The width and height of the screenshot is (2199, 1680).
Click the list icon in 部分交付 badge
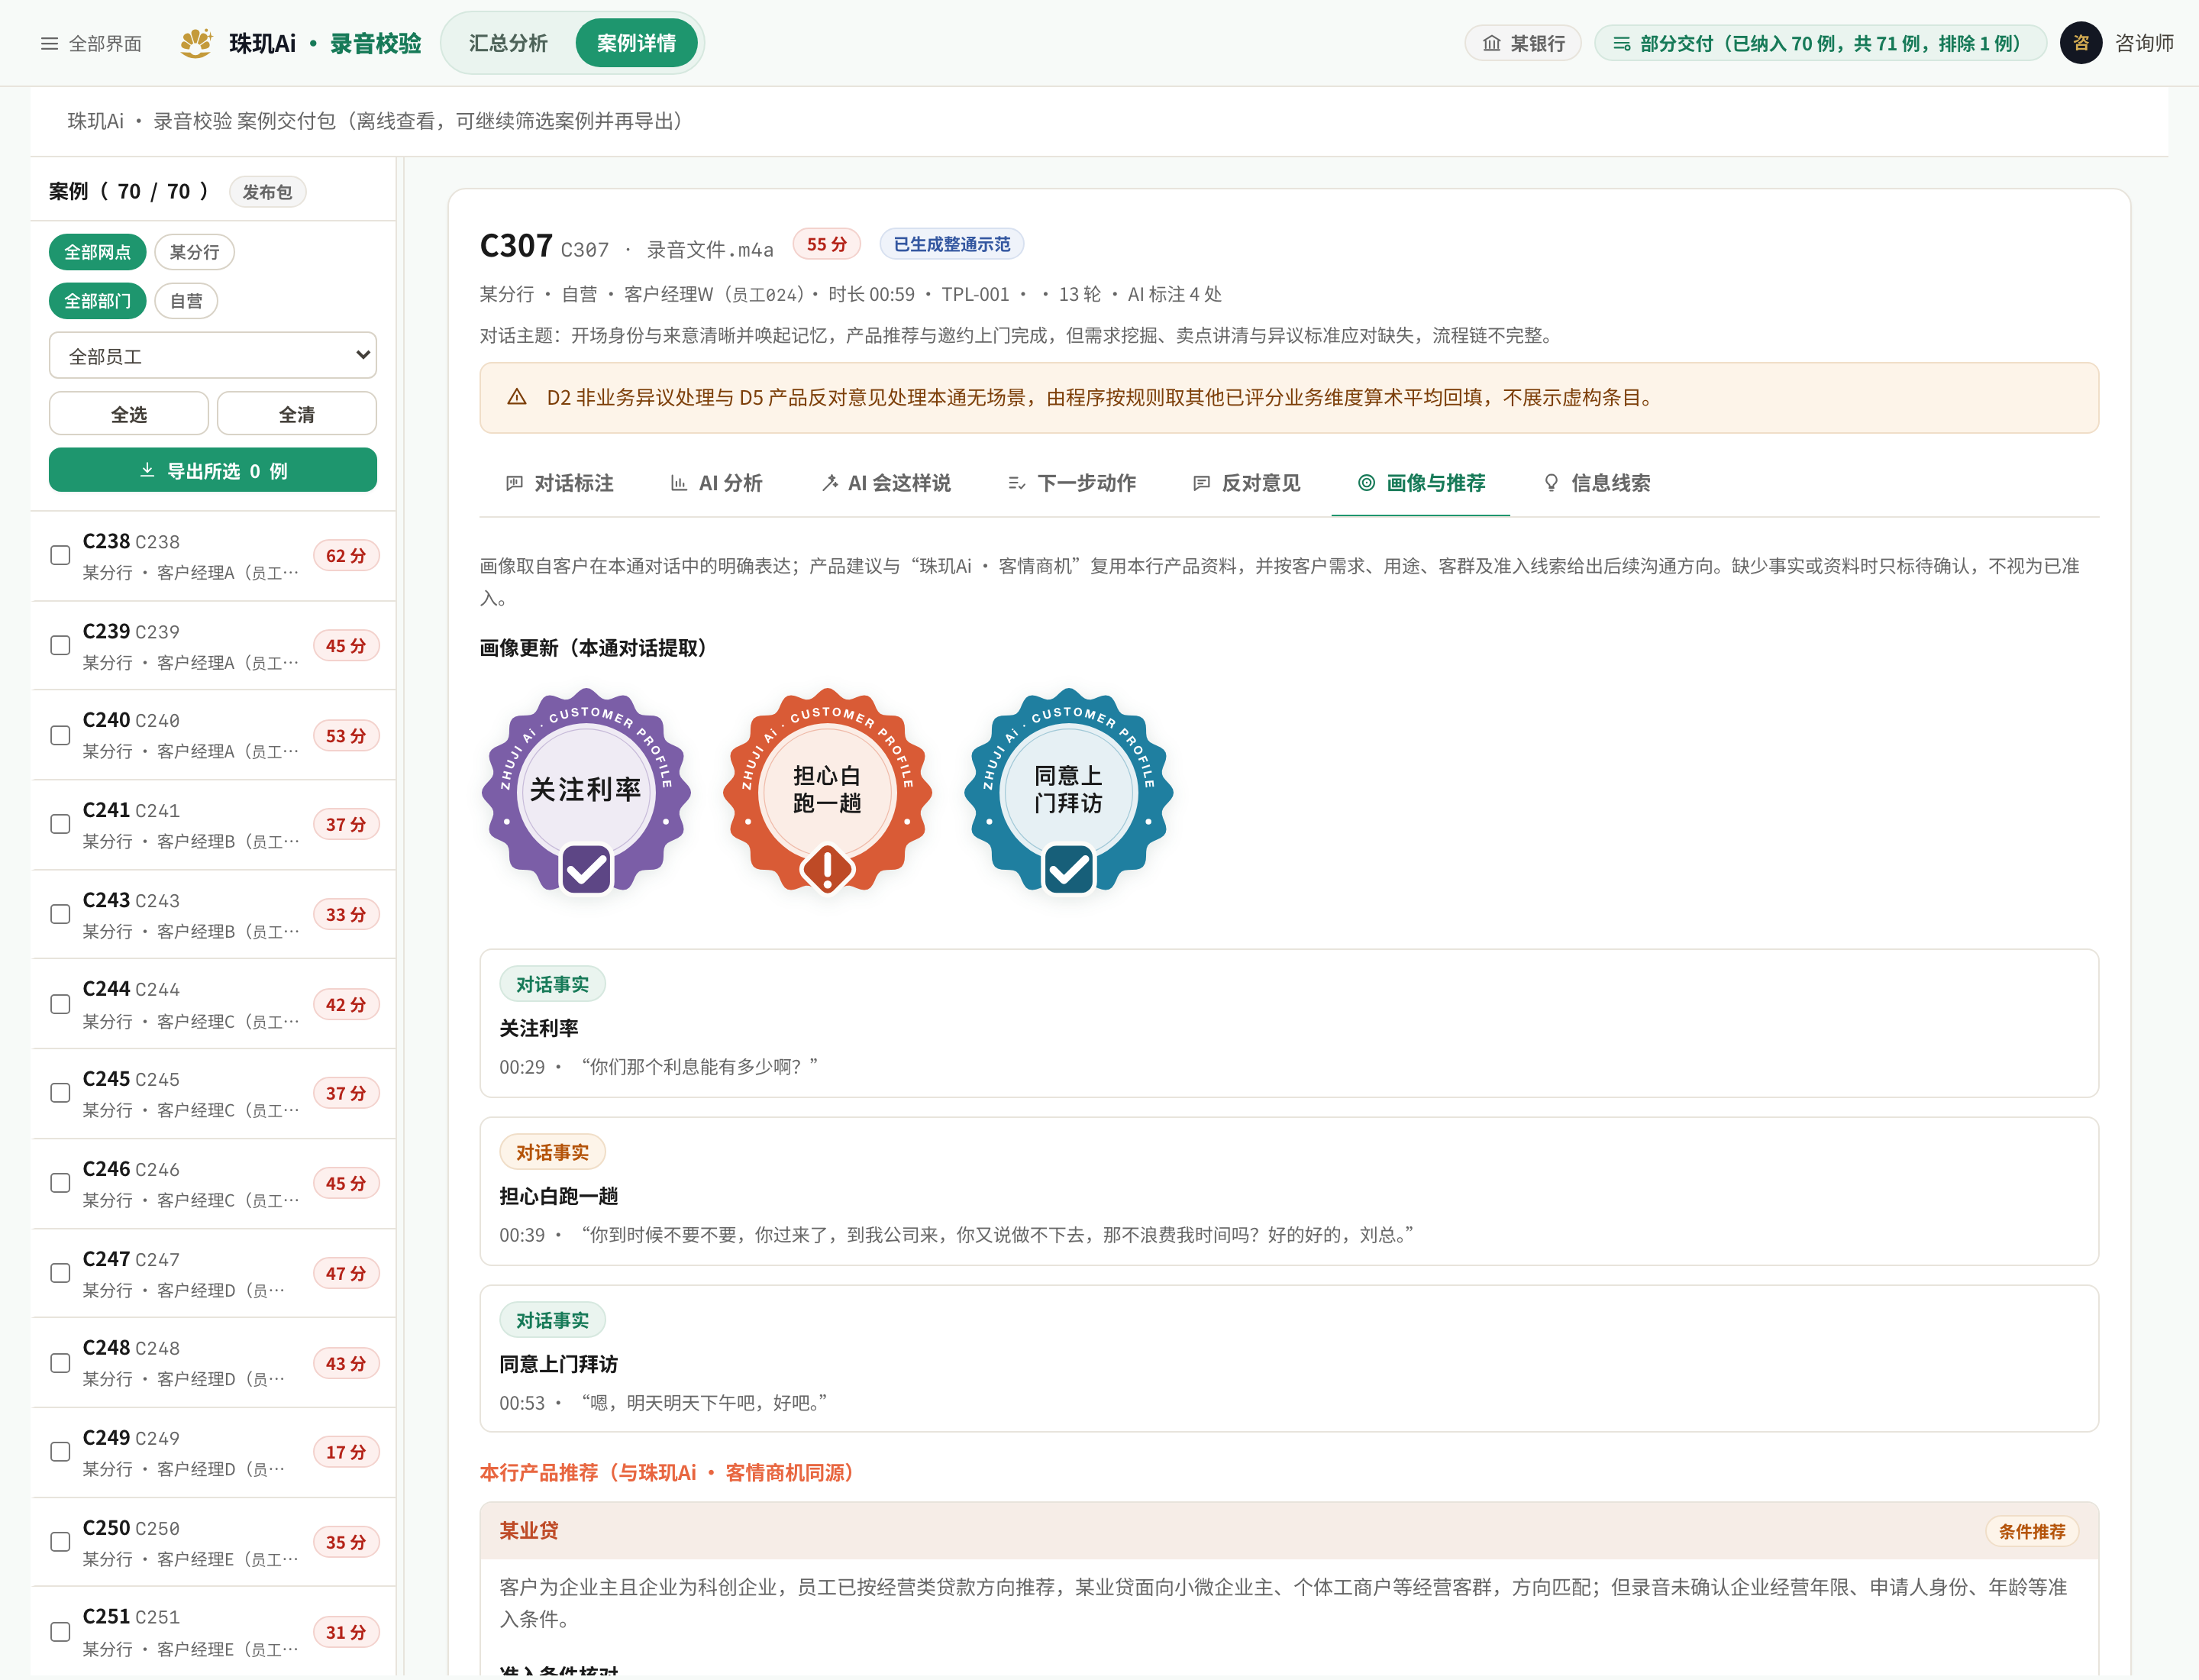(x=1621, y=44)
